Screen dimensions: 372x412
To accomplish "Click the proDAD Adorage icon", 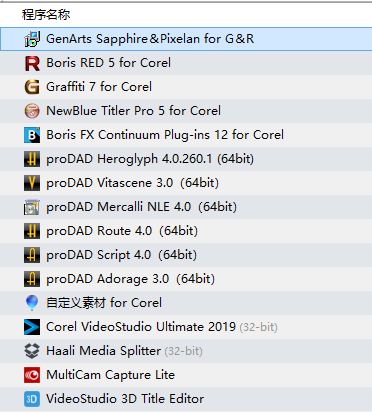I will 32,279.
